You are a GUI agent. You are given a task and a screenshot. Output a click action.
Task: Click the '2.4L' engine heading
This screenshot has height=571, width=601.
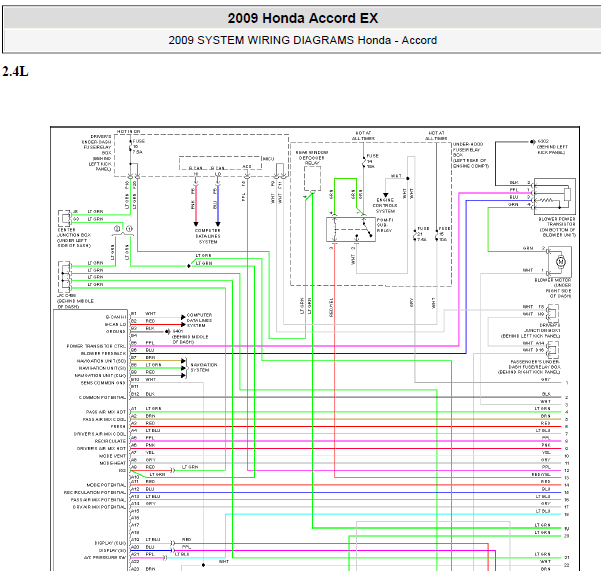click(15, 71)
